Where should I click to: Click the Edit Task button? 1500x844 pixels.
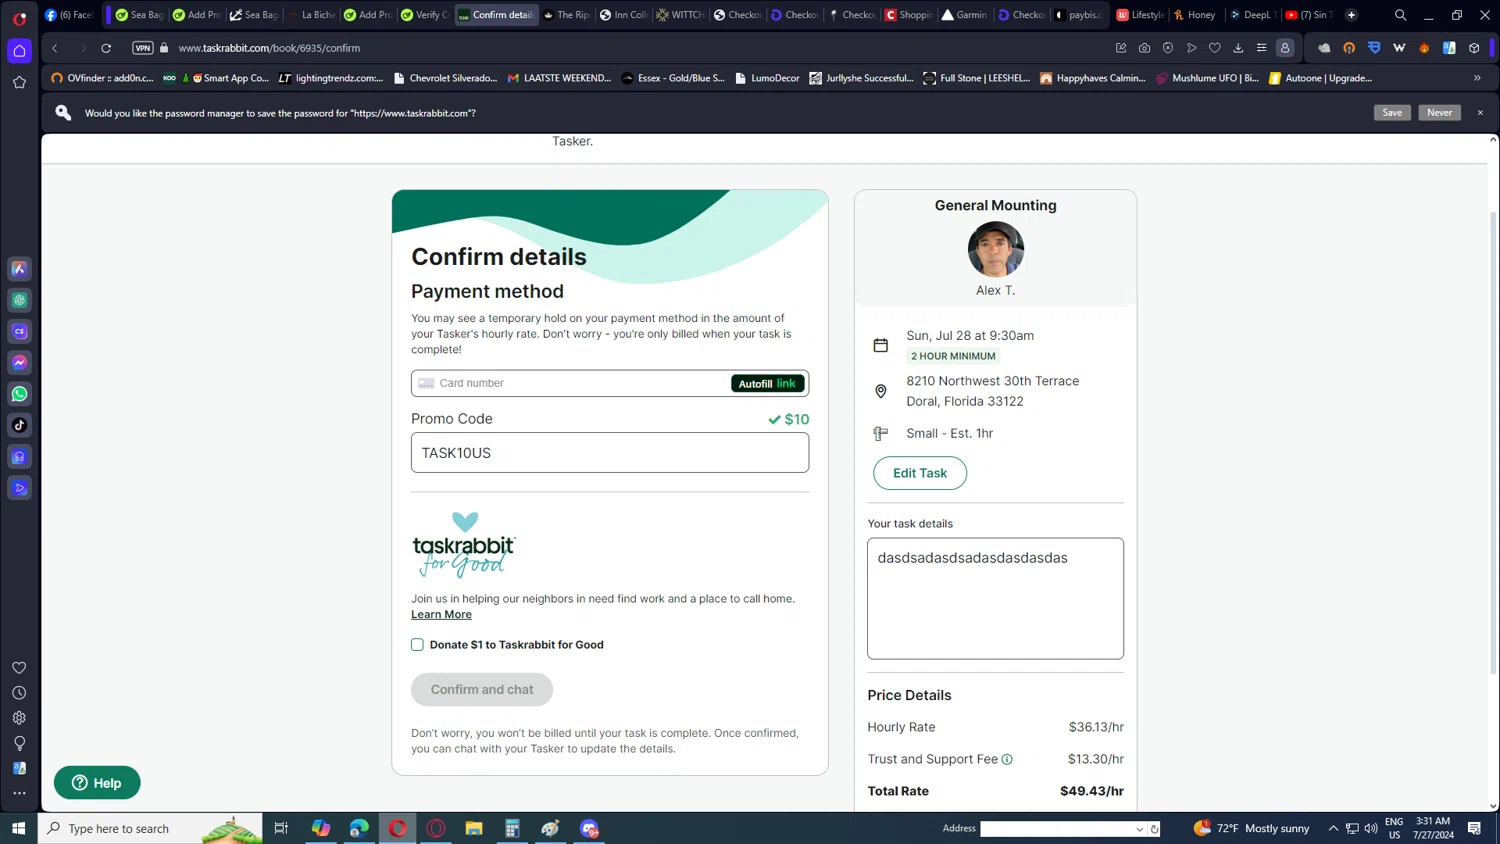[x=920, y=473]
